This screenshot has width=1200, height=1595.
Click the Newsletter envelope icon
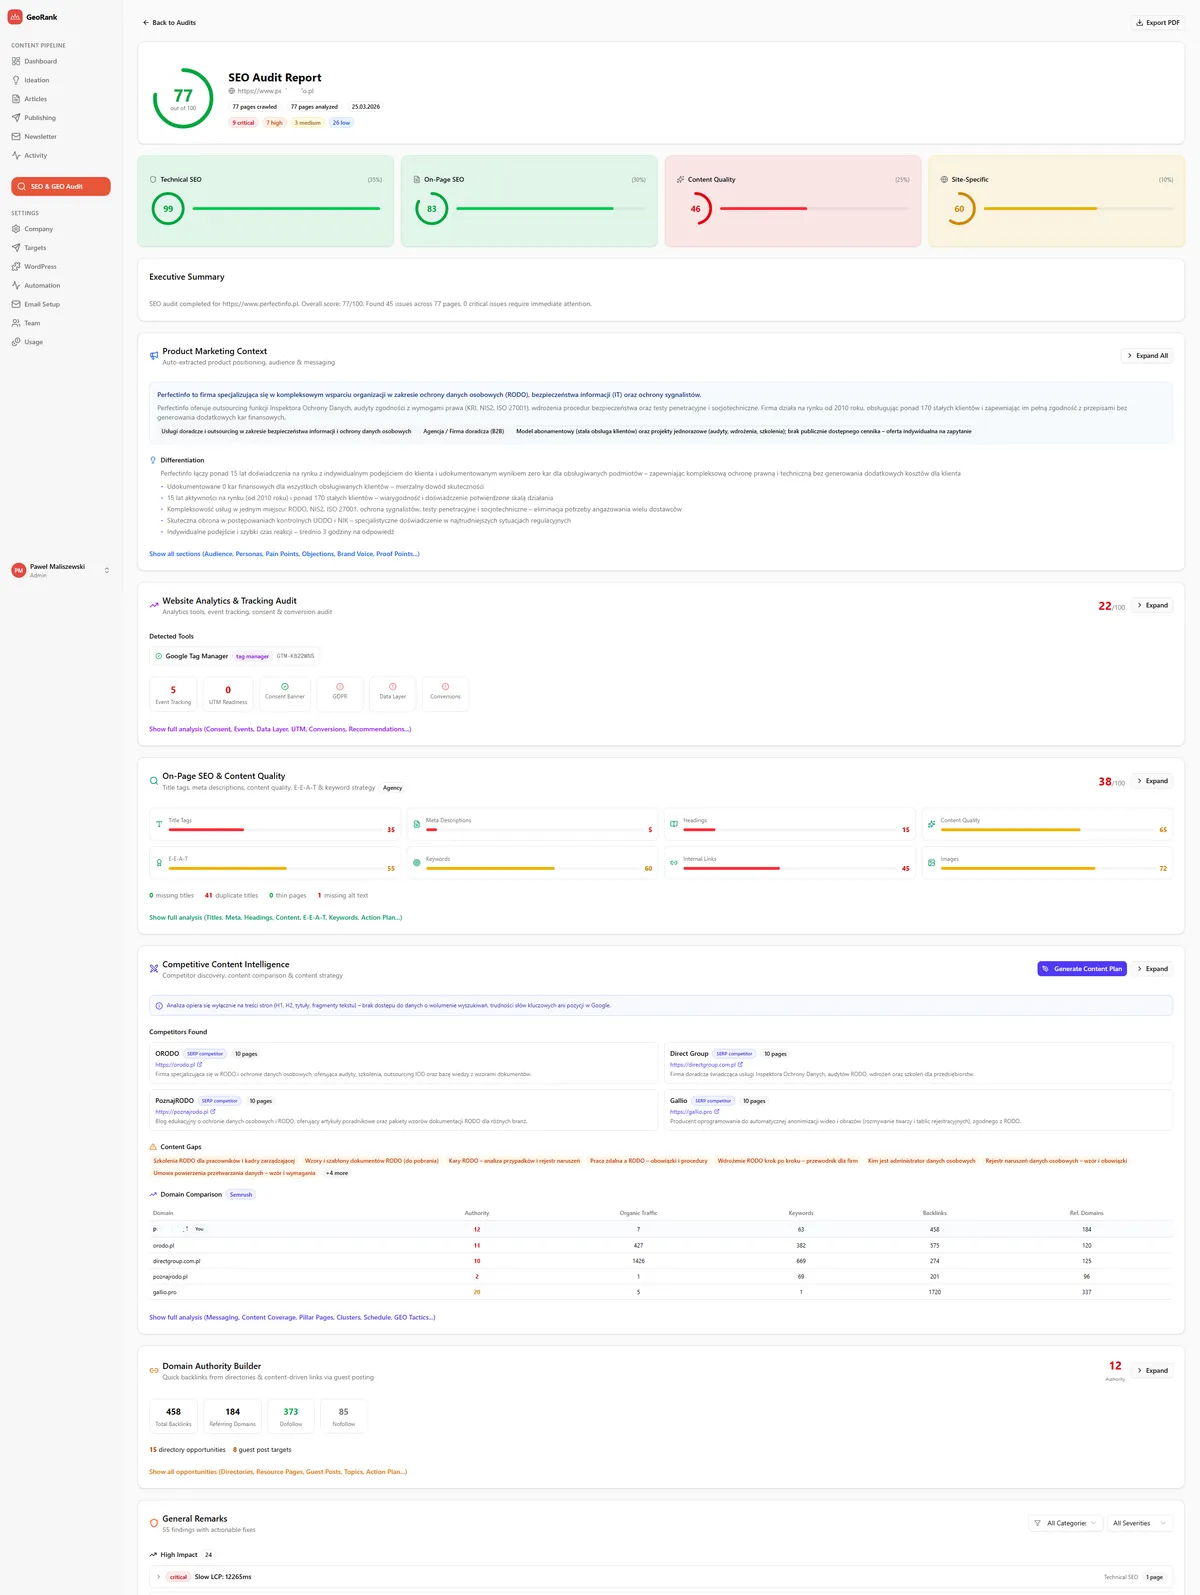[x=16, y=137]
